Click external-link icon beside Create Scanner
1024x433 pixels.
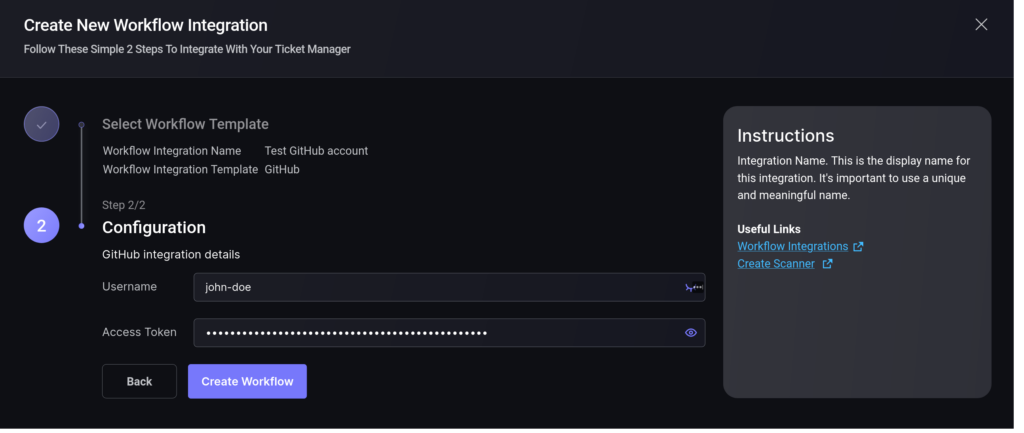click(827, 264)
